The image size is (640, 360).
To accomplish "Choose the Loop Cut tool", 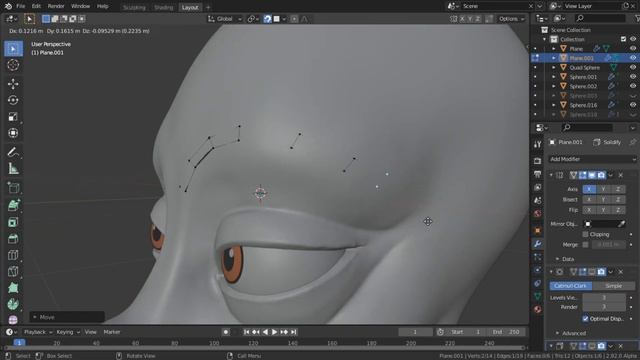I will [13, 255].
